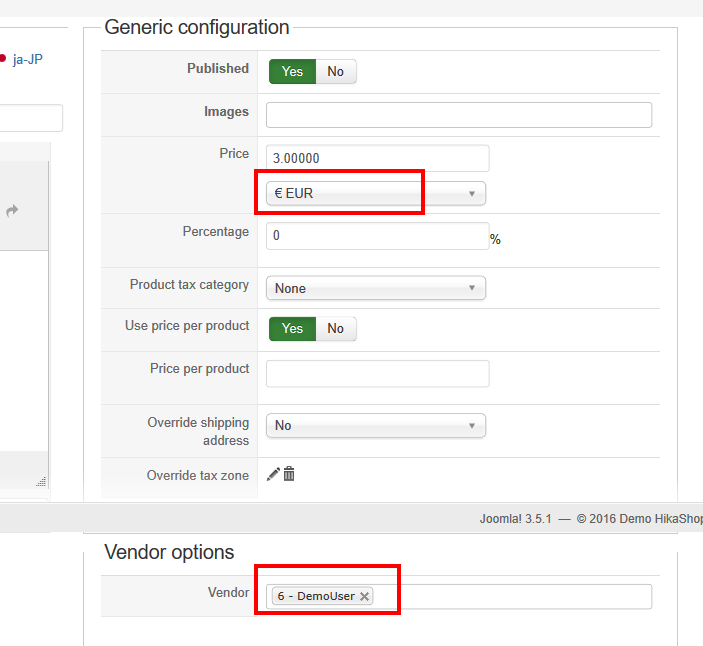The width and height of the screenshot is (703, 646).
Task: Switch to the ja-JP language tab
Action: pos(28,59)
